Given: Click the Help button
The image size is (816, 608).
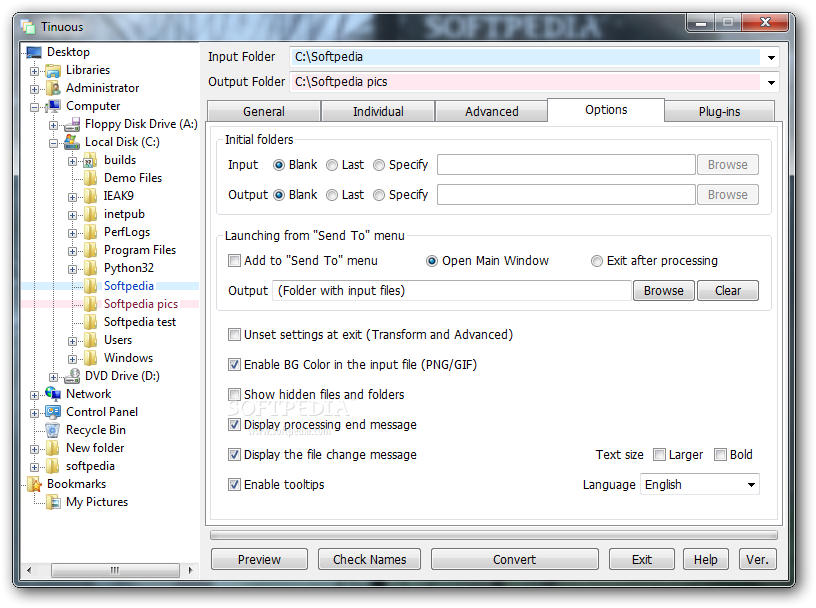Looking at the screenshot, I should pyautogui.click(x=706, y=560).
